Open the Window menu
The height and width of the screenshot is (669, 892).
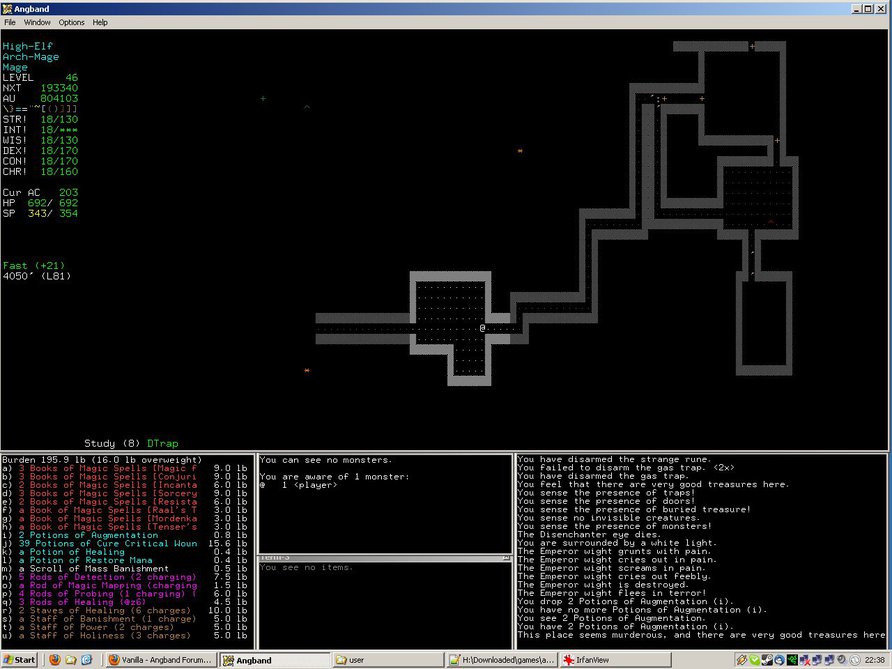click(x=37, y=22)
